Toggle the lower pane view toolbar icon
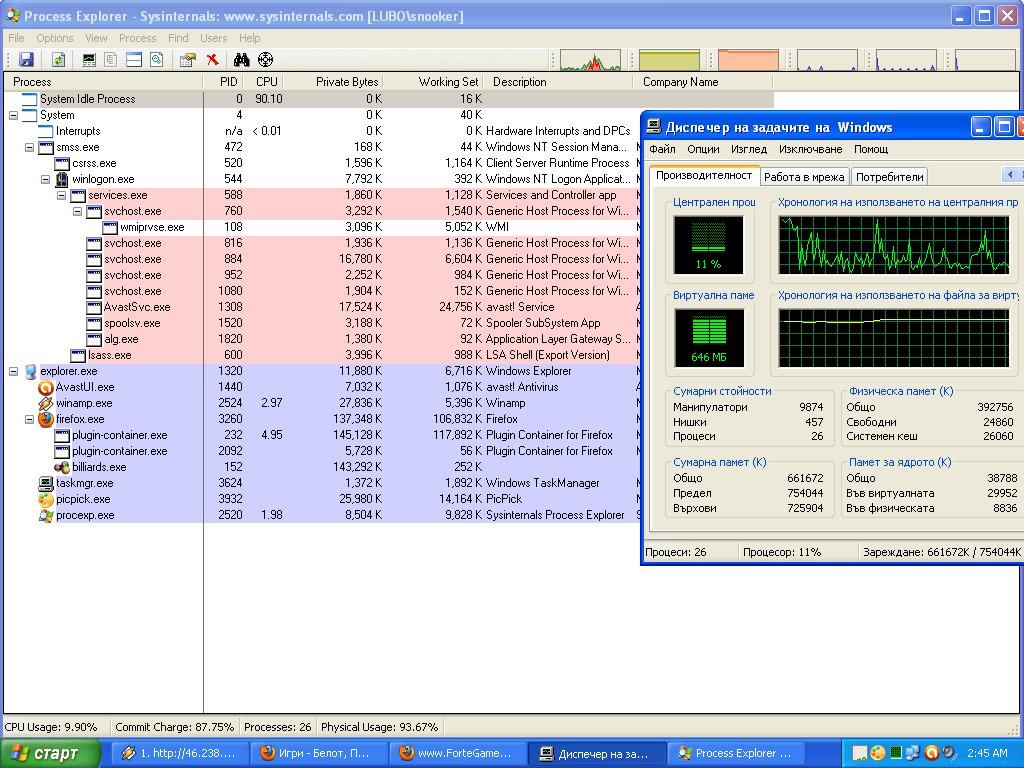 click(134, 60)
